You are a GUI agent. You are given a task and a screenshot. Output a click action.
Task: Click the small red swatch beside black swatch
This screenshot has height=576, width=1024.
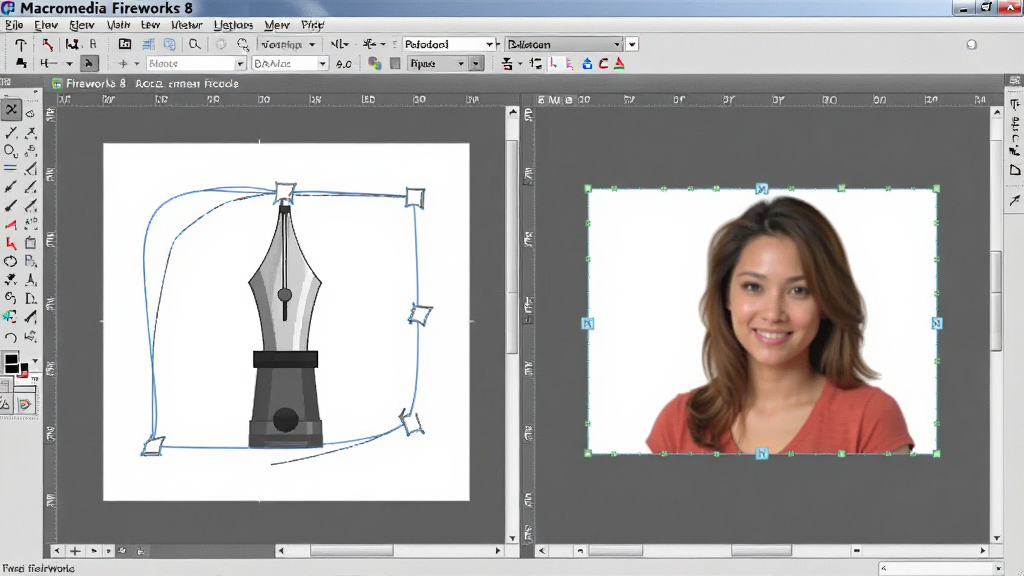coord(24,372)
